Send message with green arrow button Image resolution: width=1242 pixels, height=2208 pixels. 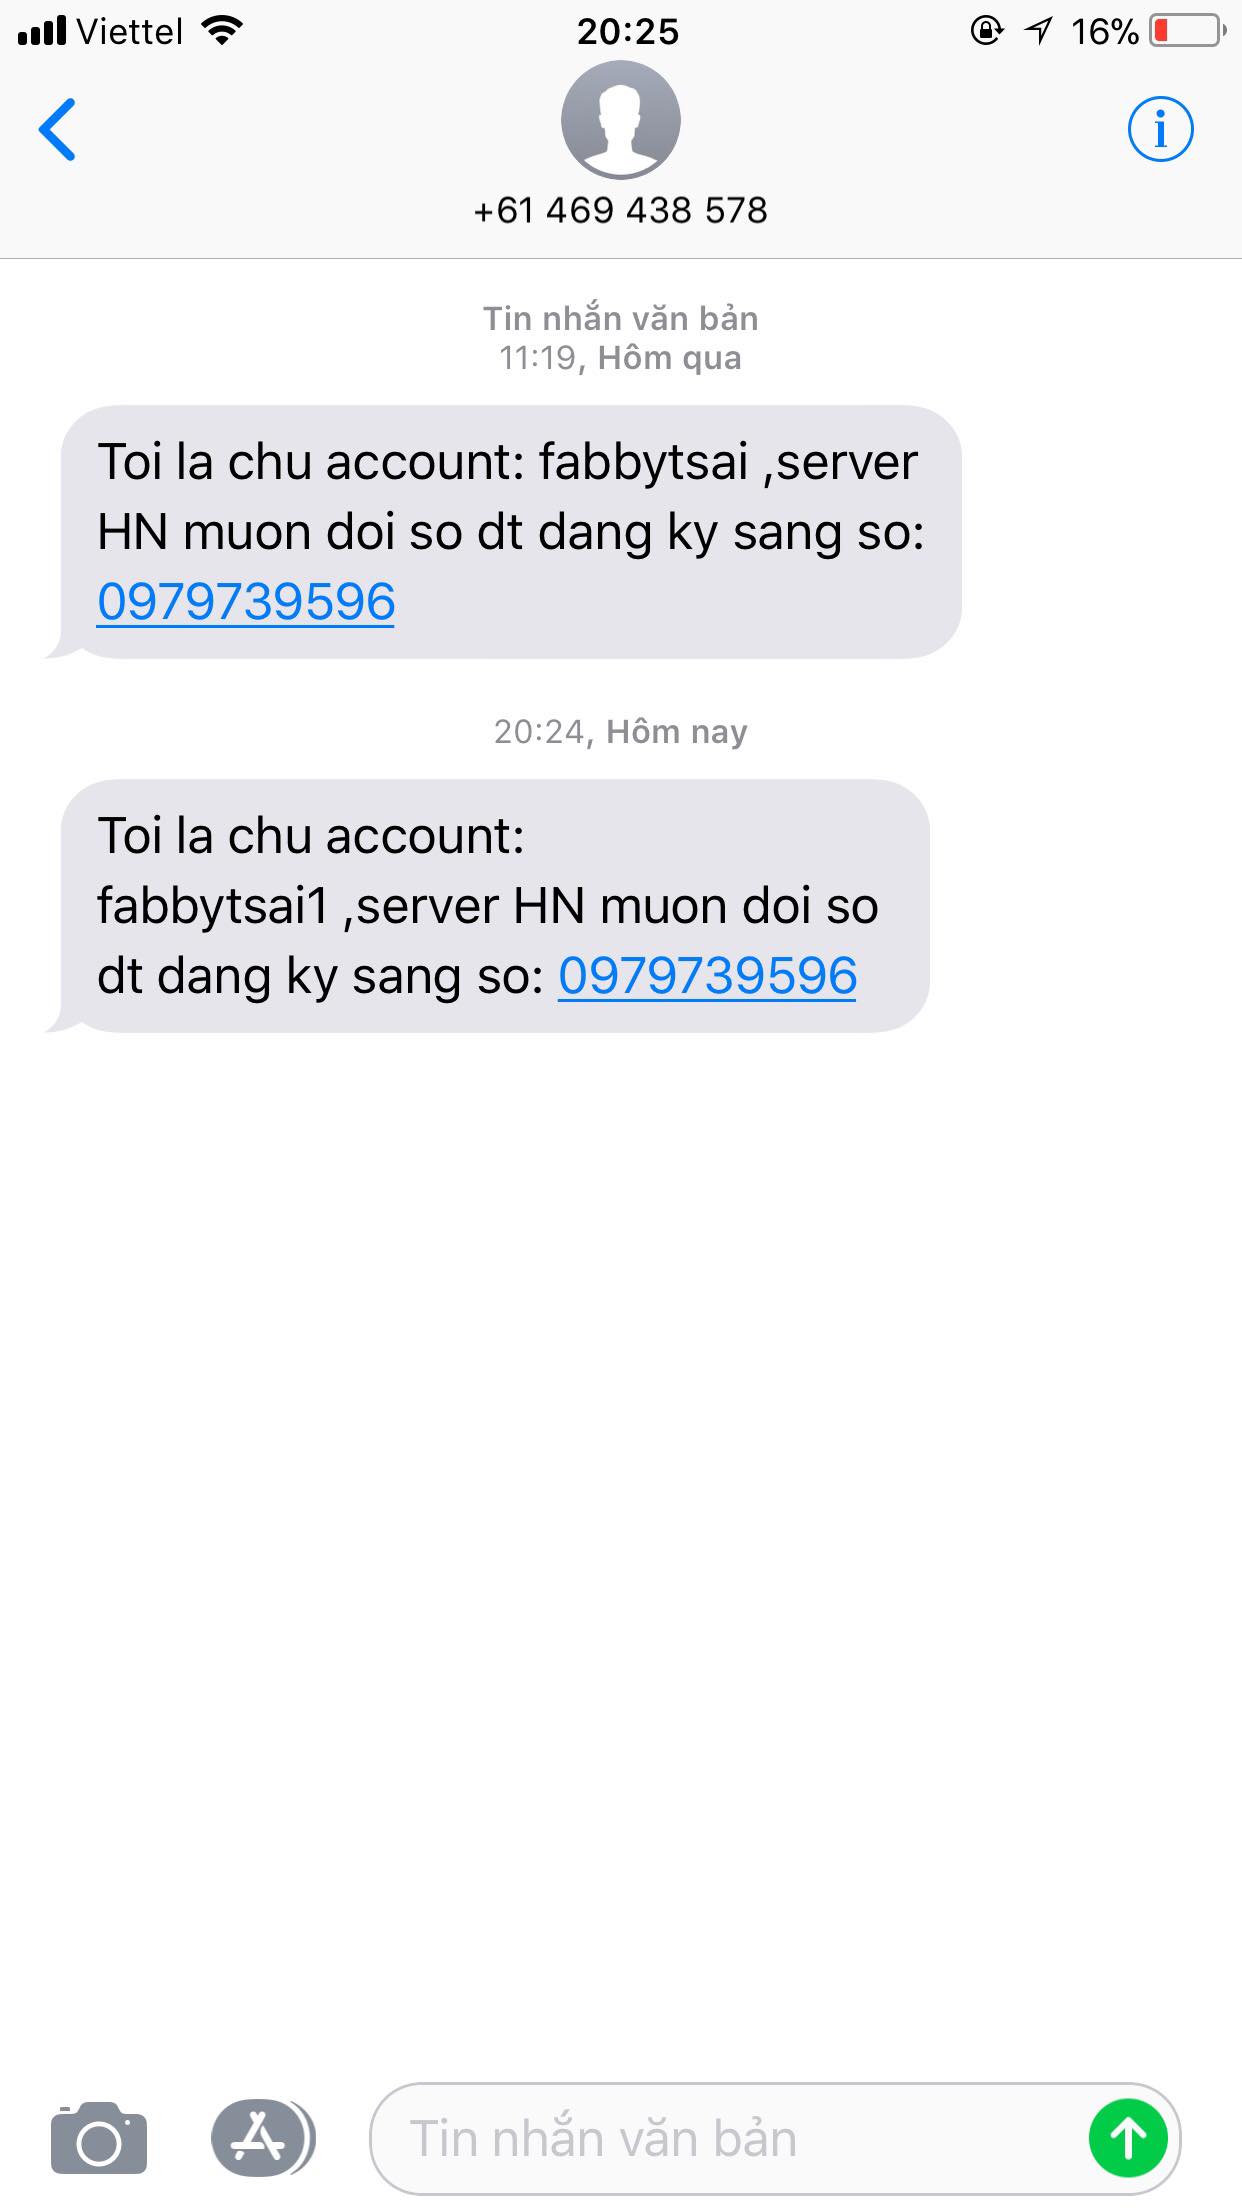(1128, 2138)
